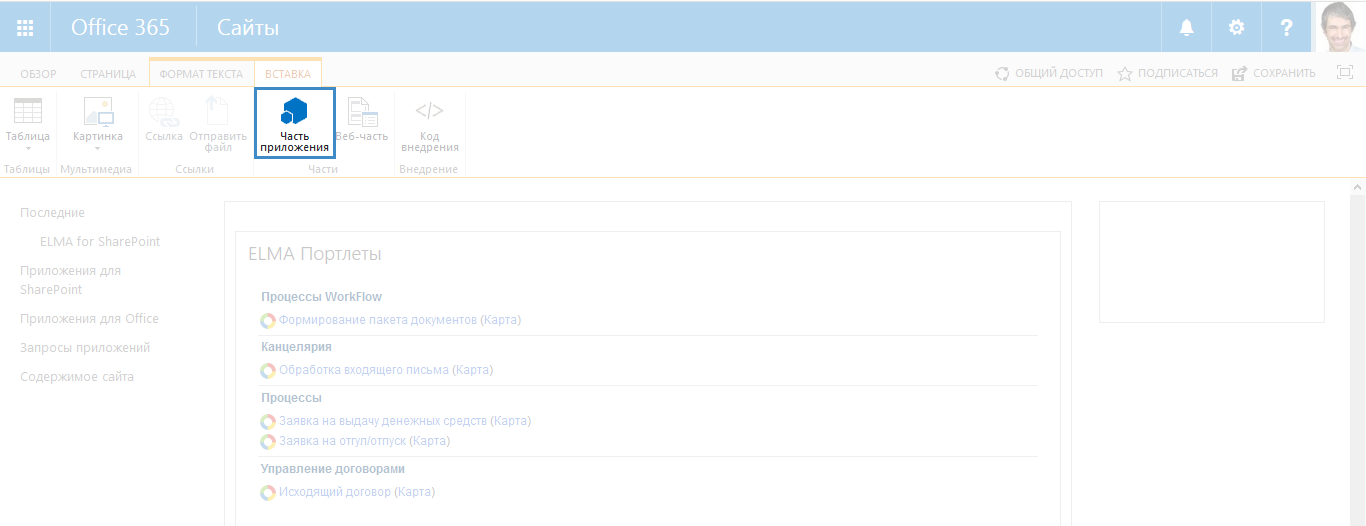Insert table using Таблица icon

28,111
